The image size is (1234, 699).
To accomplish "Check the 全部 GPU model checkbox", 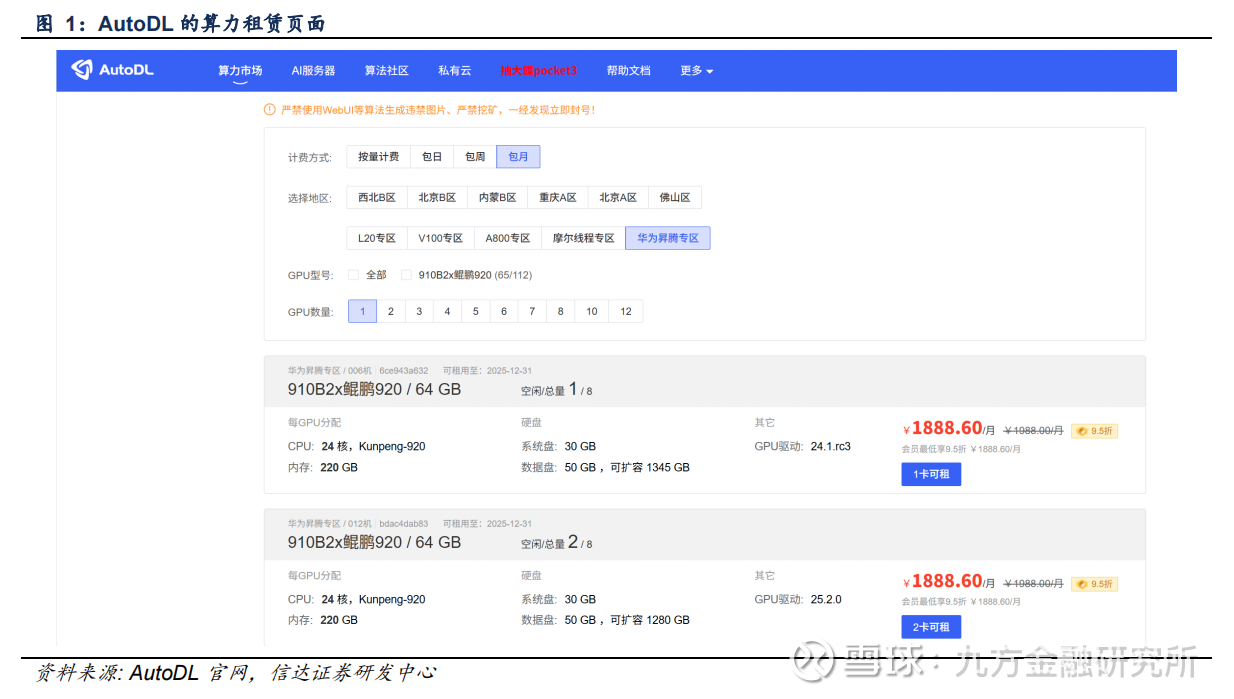I will coord(353,275).
